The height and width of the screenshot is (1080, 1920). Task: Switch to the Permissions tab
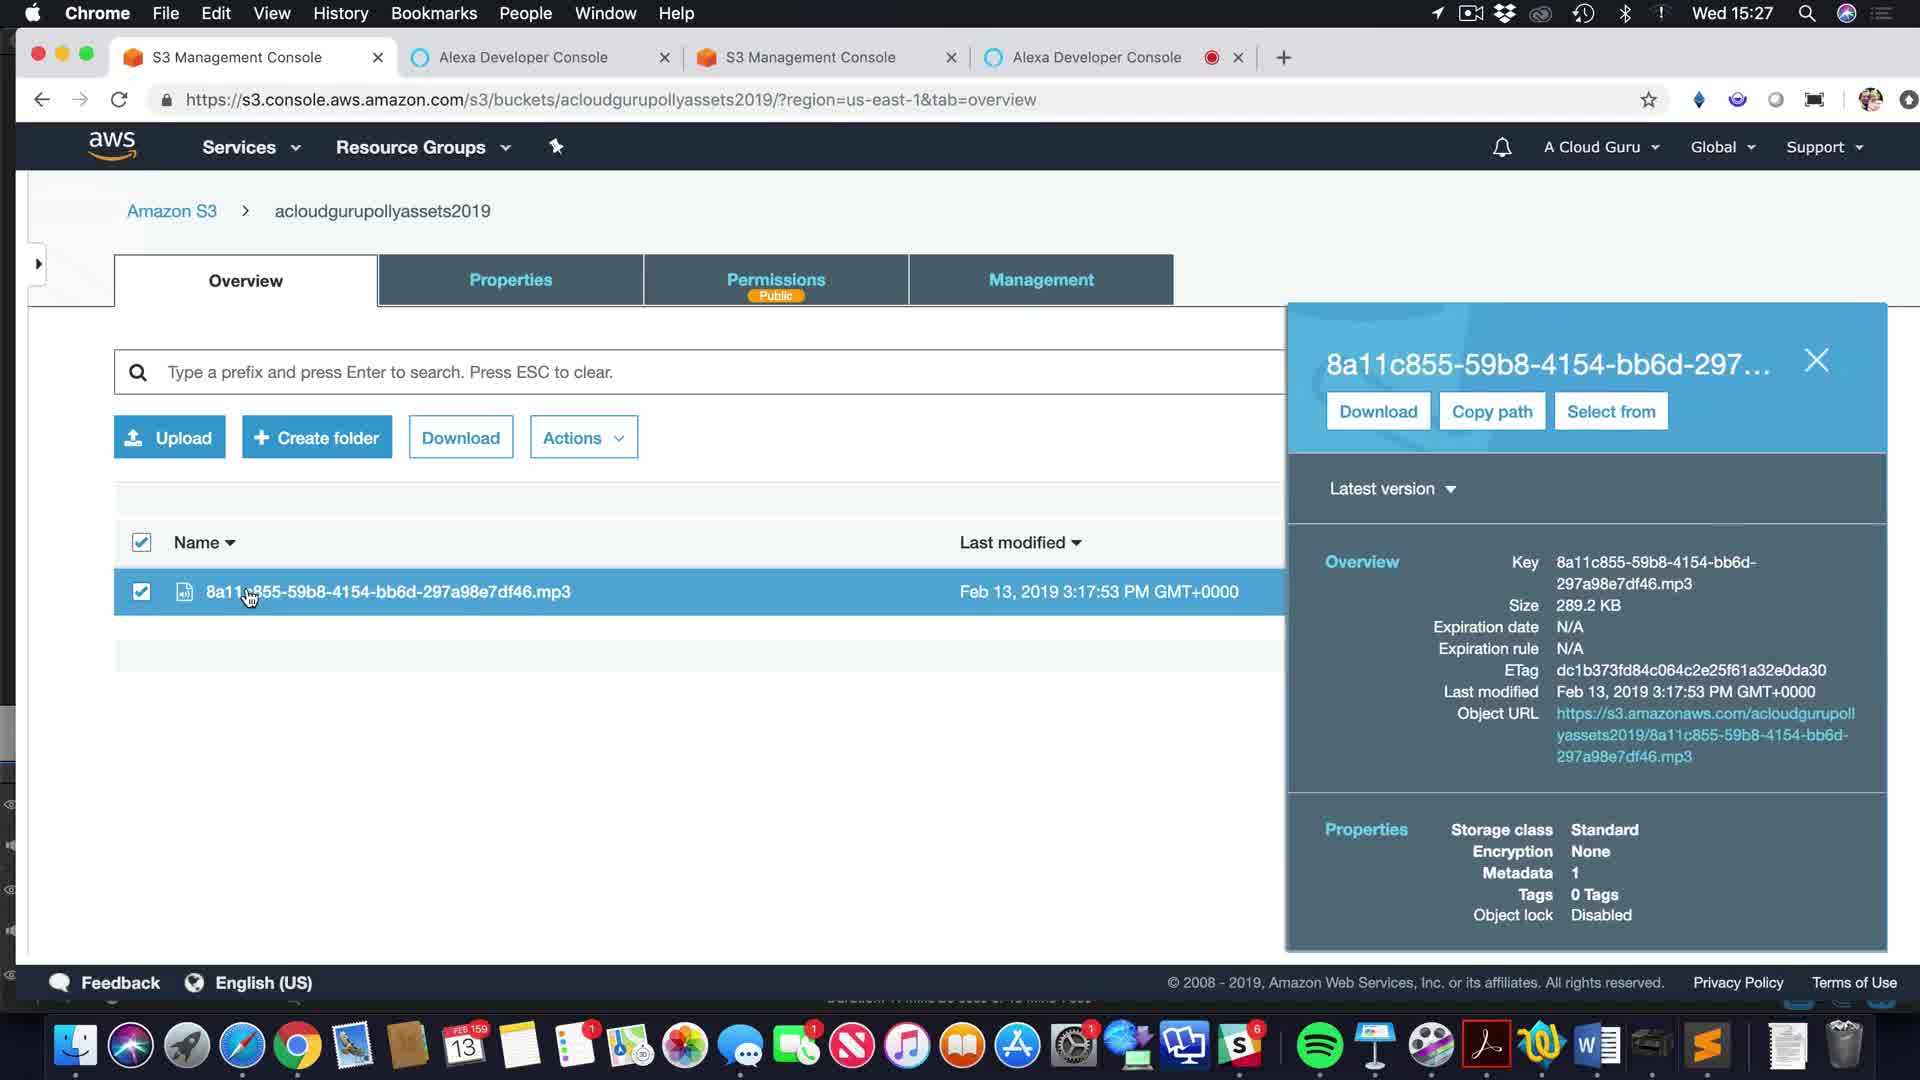tap(775, 280)
